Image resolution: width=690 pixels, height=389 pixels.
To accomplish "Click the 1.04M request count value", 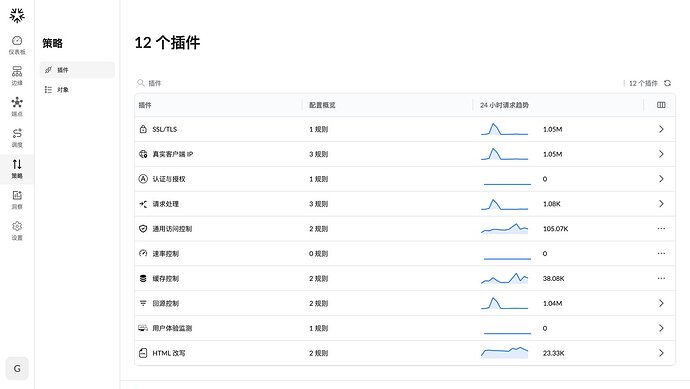I will coord(552,303).
